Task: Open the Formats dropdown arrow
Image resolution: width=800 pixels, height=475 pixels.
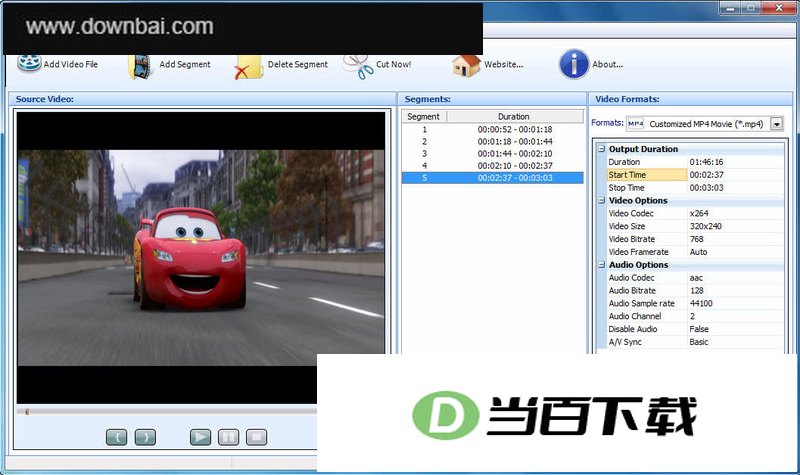Action: pyautogui.click(x=777, y=123)
